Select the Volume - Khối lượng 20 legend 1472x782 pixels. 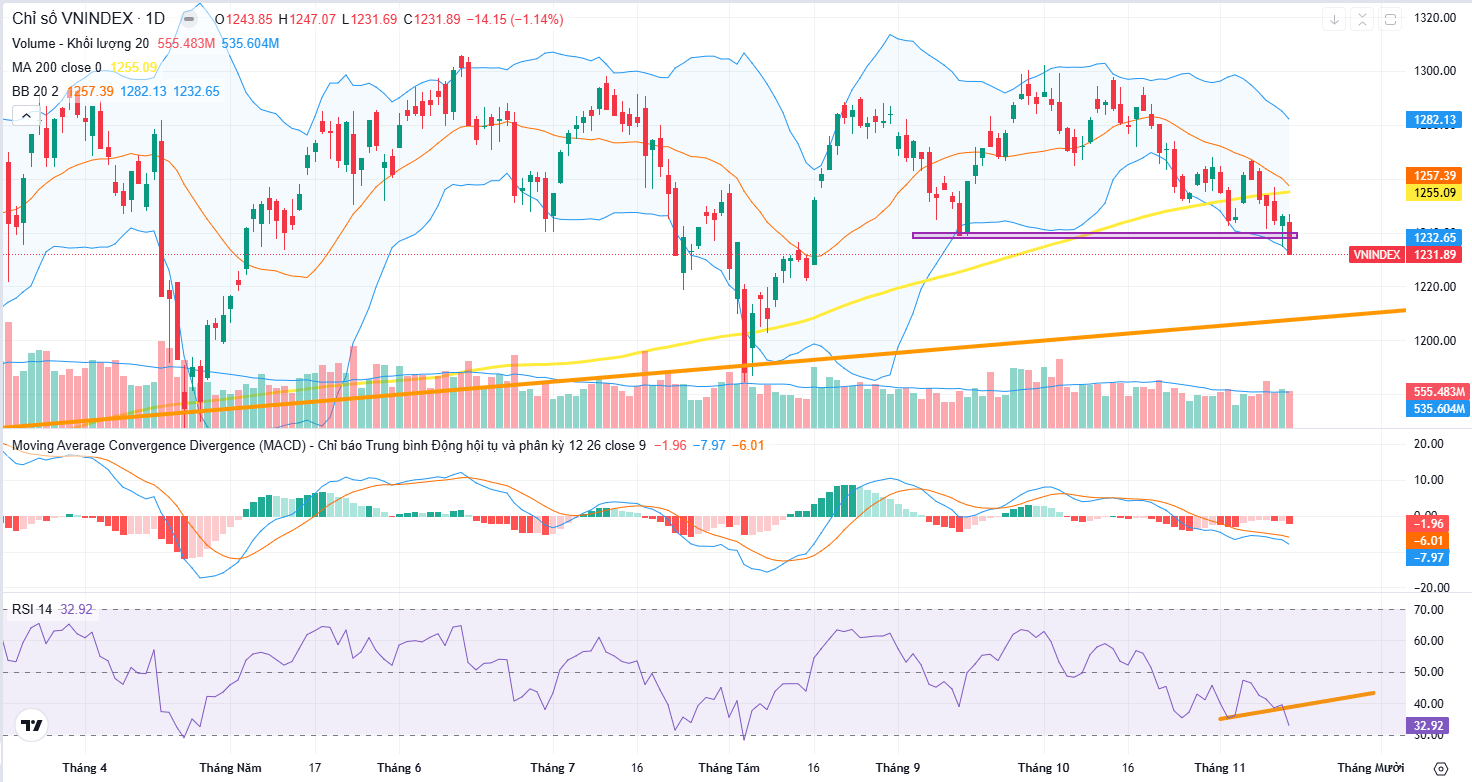click(81, 43)
